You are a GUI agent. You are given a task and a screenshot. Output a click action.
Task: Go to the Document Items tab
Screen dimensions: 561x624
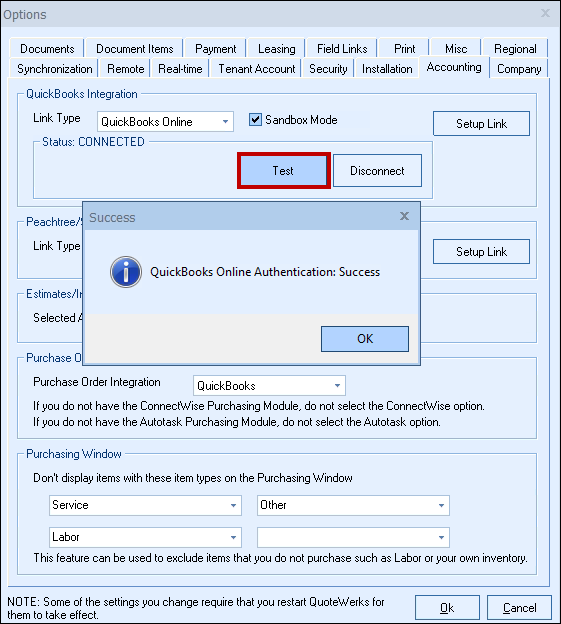pyautogui.click(x=134, y=49)
